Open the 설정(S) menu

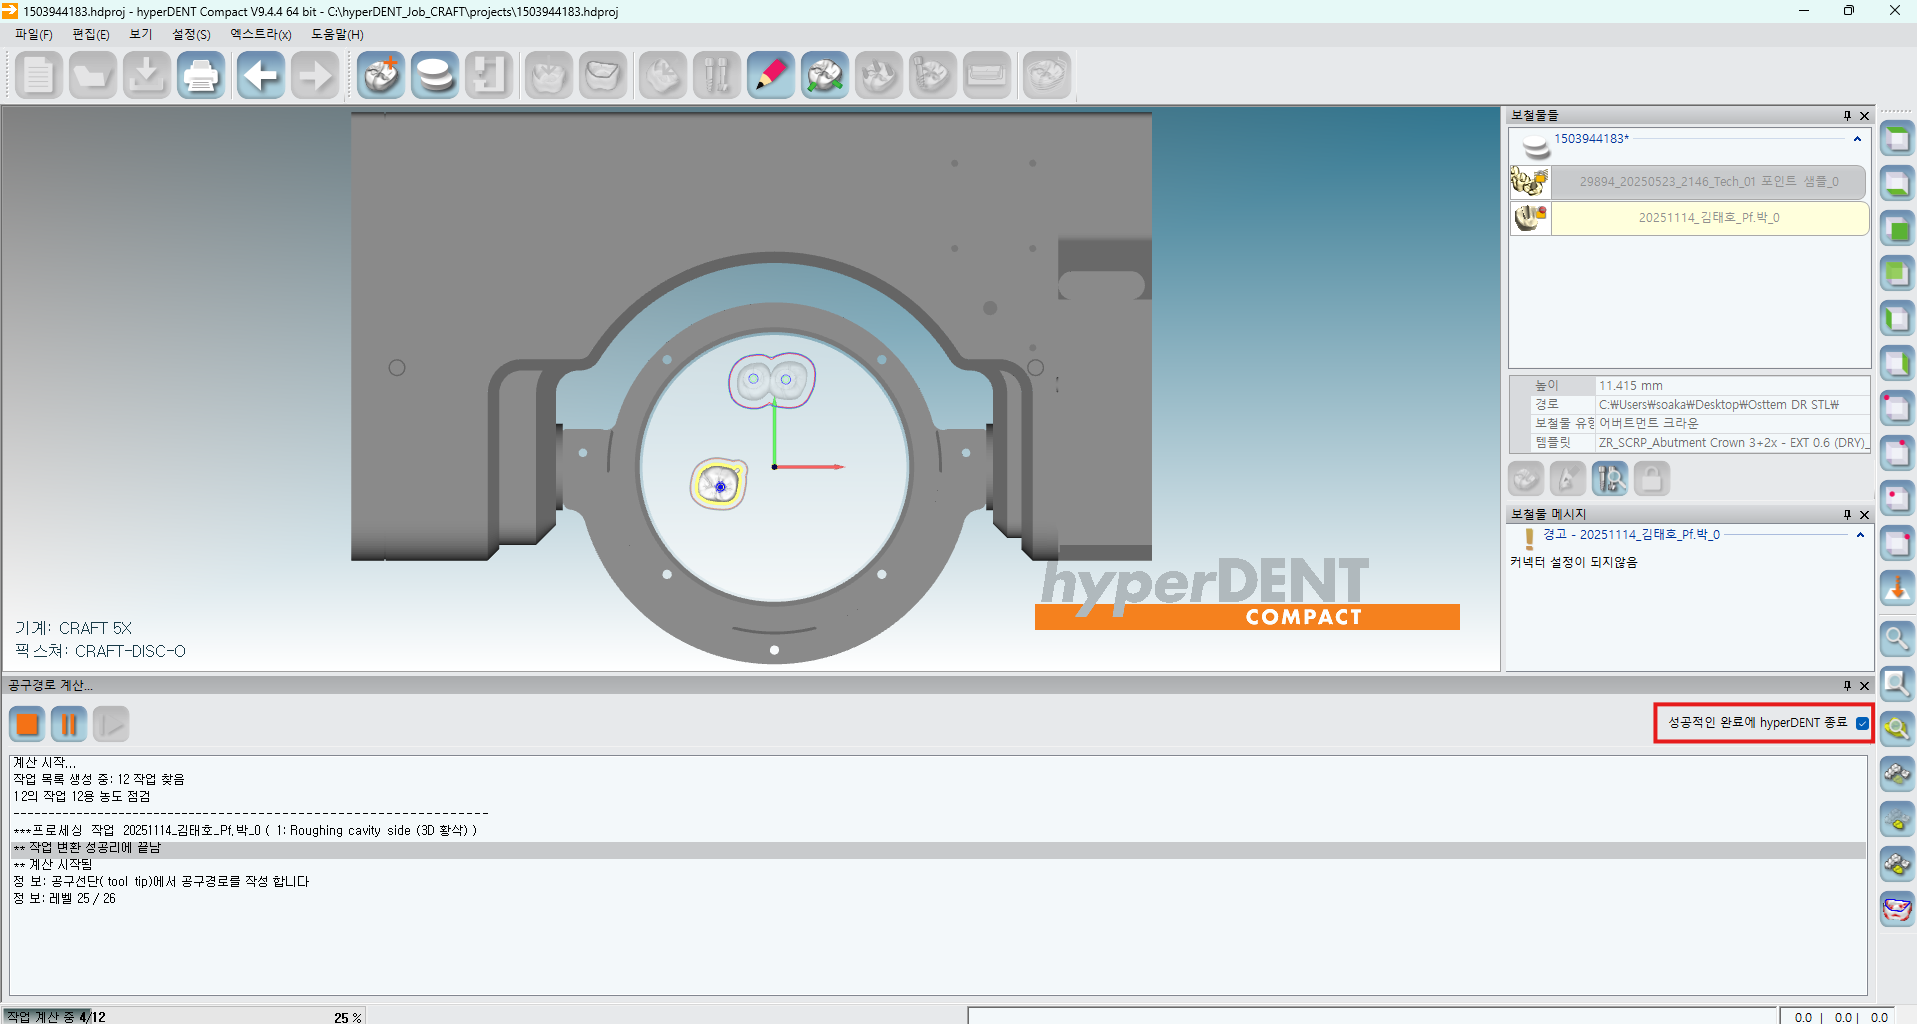pos(191,34)
